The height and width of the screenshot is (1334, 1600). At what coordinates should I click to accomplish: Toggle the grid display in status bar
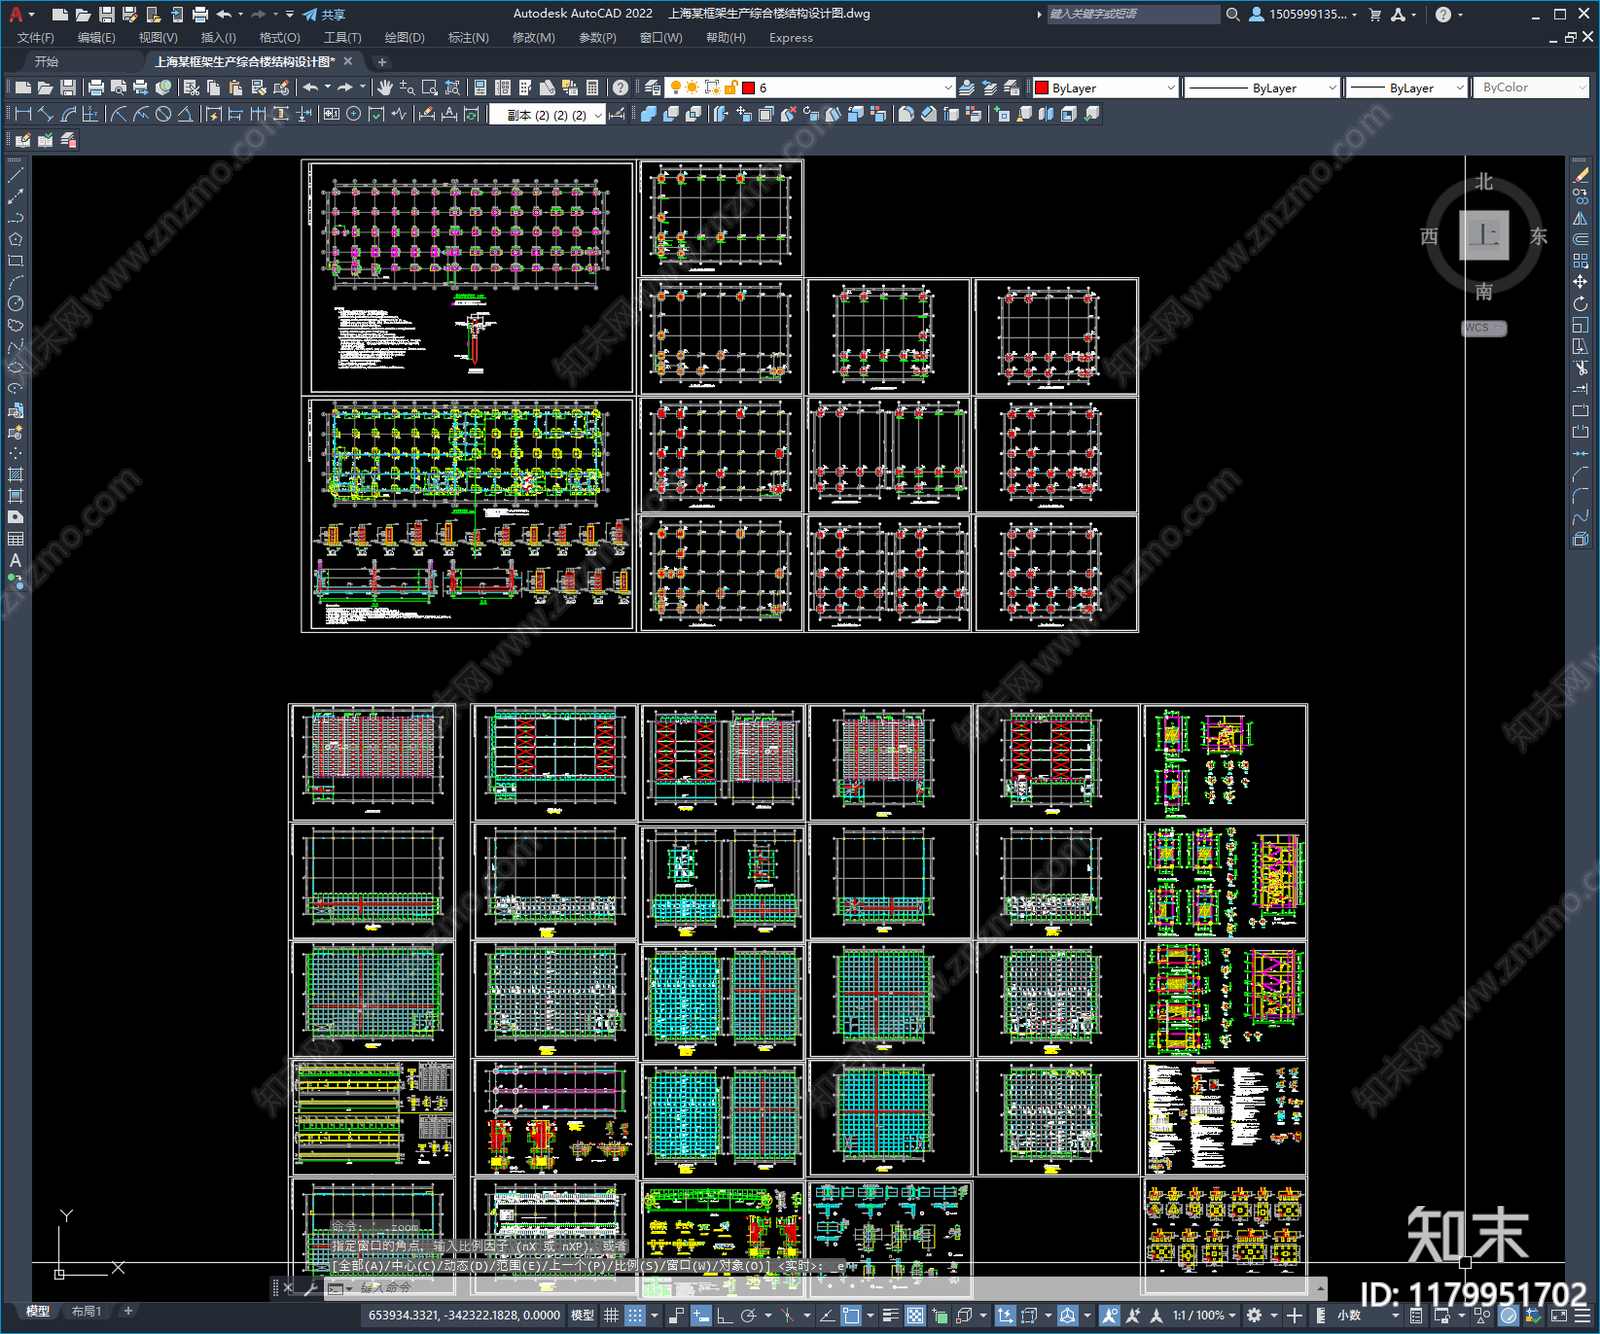(611, 1315)
